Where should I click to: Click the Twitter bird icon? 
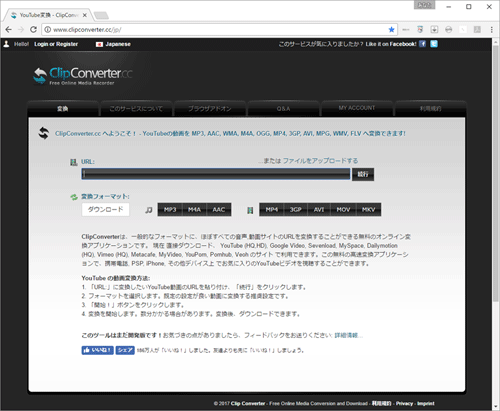click(x=434, y=44)
